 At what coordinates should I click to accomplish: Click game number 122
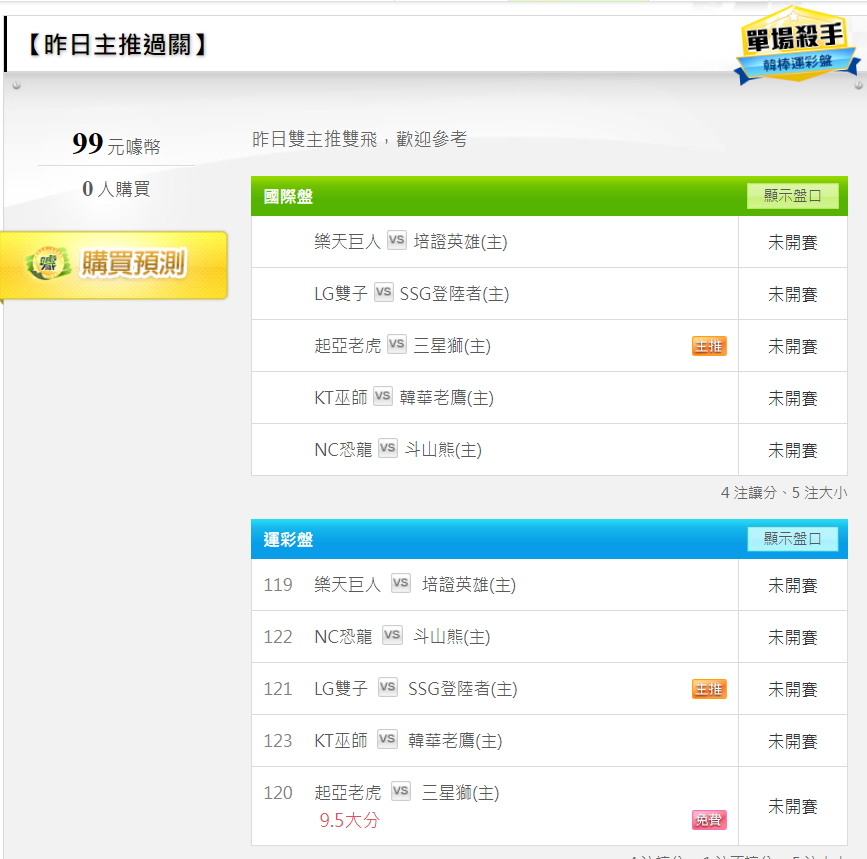[x=278, y=637]
